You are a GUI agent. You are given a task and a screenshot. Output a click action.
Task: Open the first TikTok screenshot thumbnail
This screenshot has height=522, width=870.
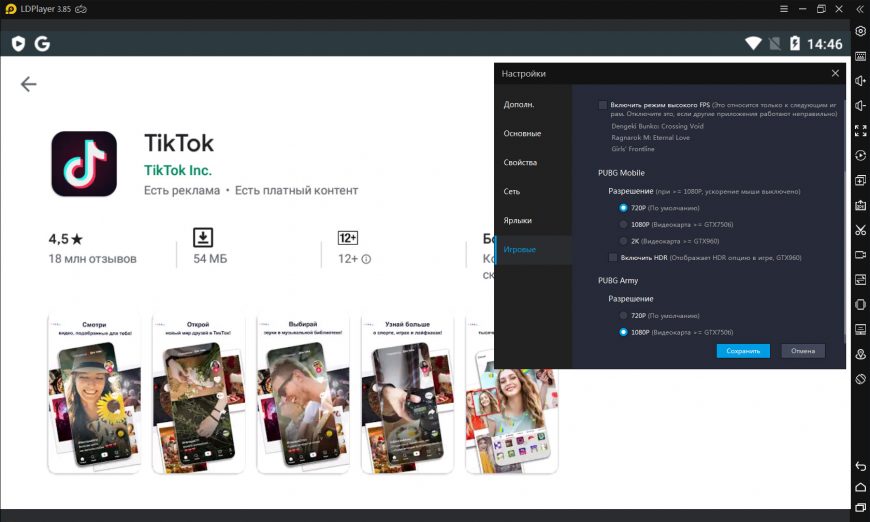(93, 393)
